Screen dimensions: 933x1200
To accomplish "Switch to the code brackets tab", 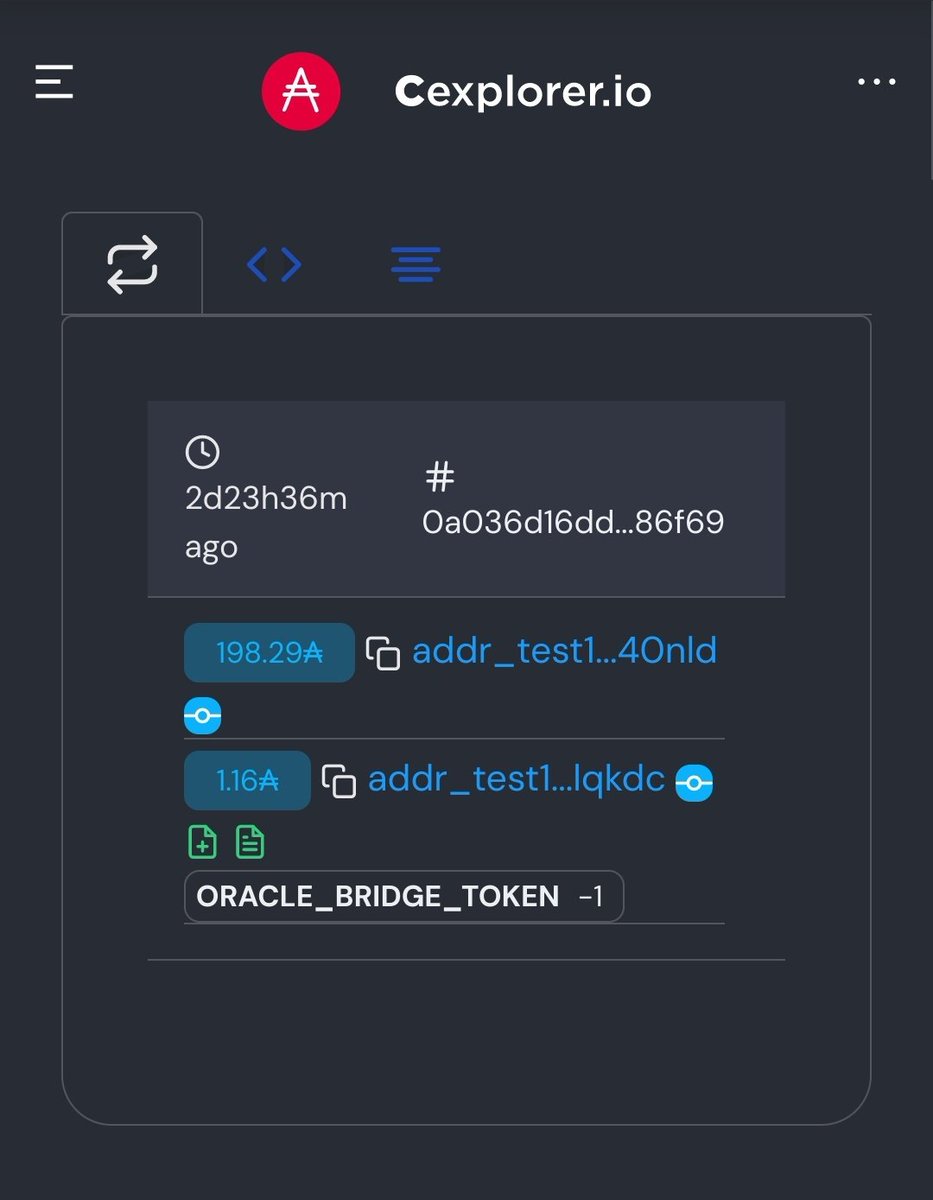I will click(x=274, y=265).
